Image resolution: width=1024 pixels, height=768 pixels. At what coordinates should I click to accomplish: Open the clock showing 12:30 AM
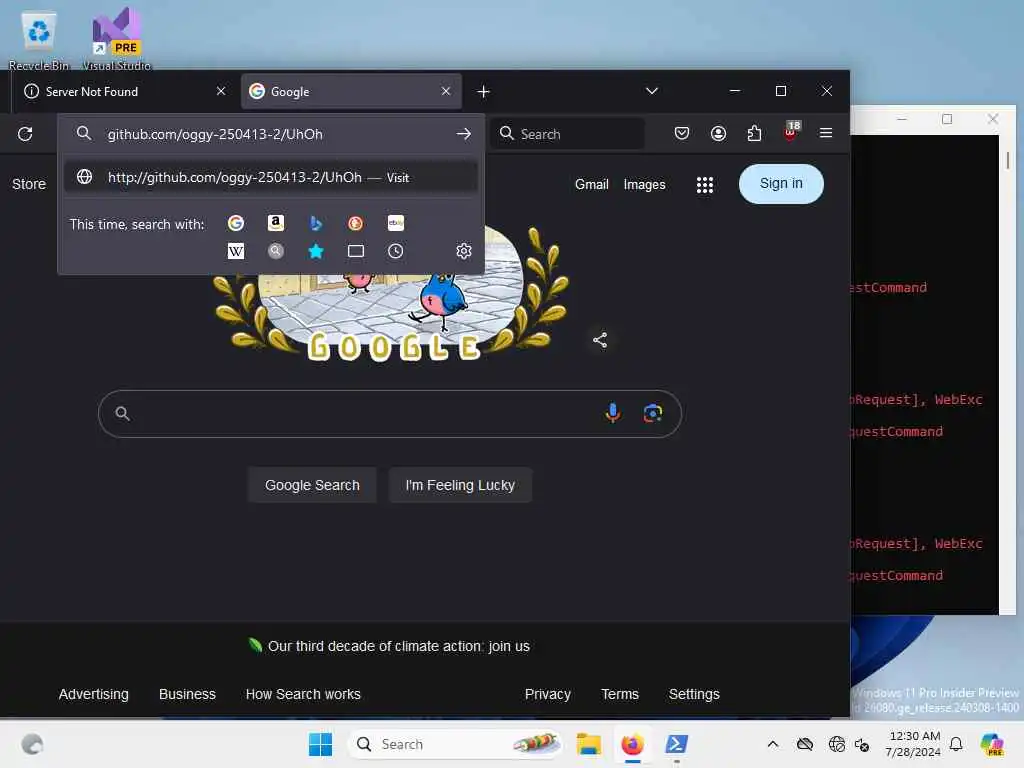913,744
